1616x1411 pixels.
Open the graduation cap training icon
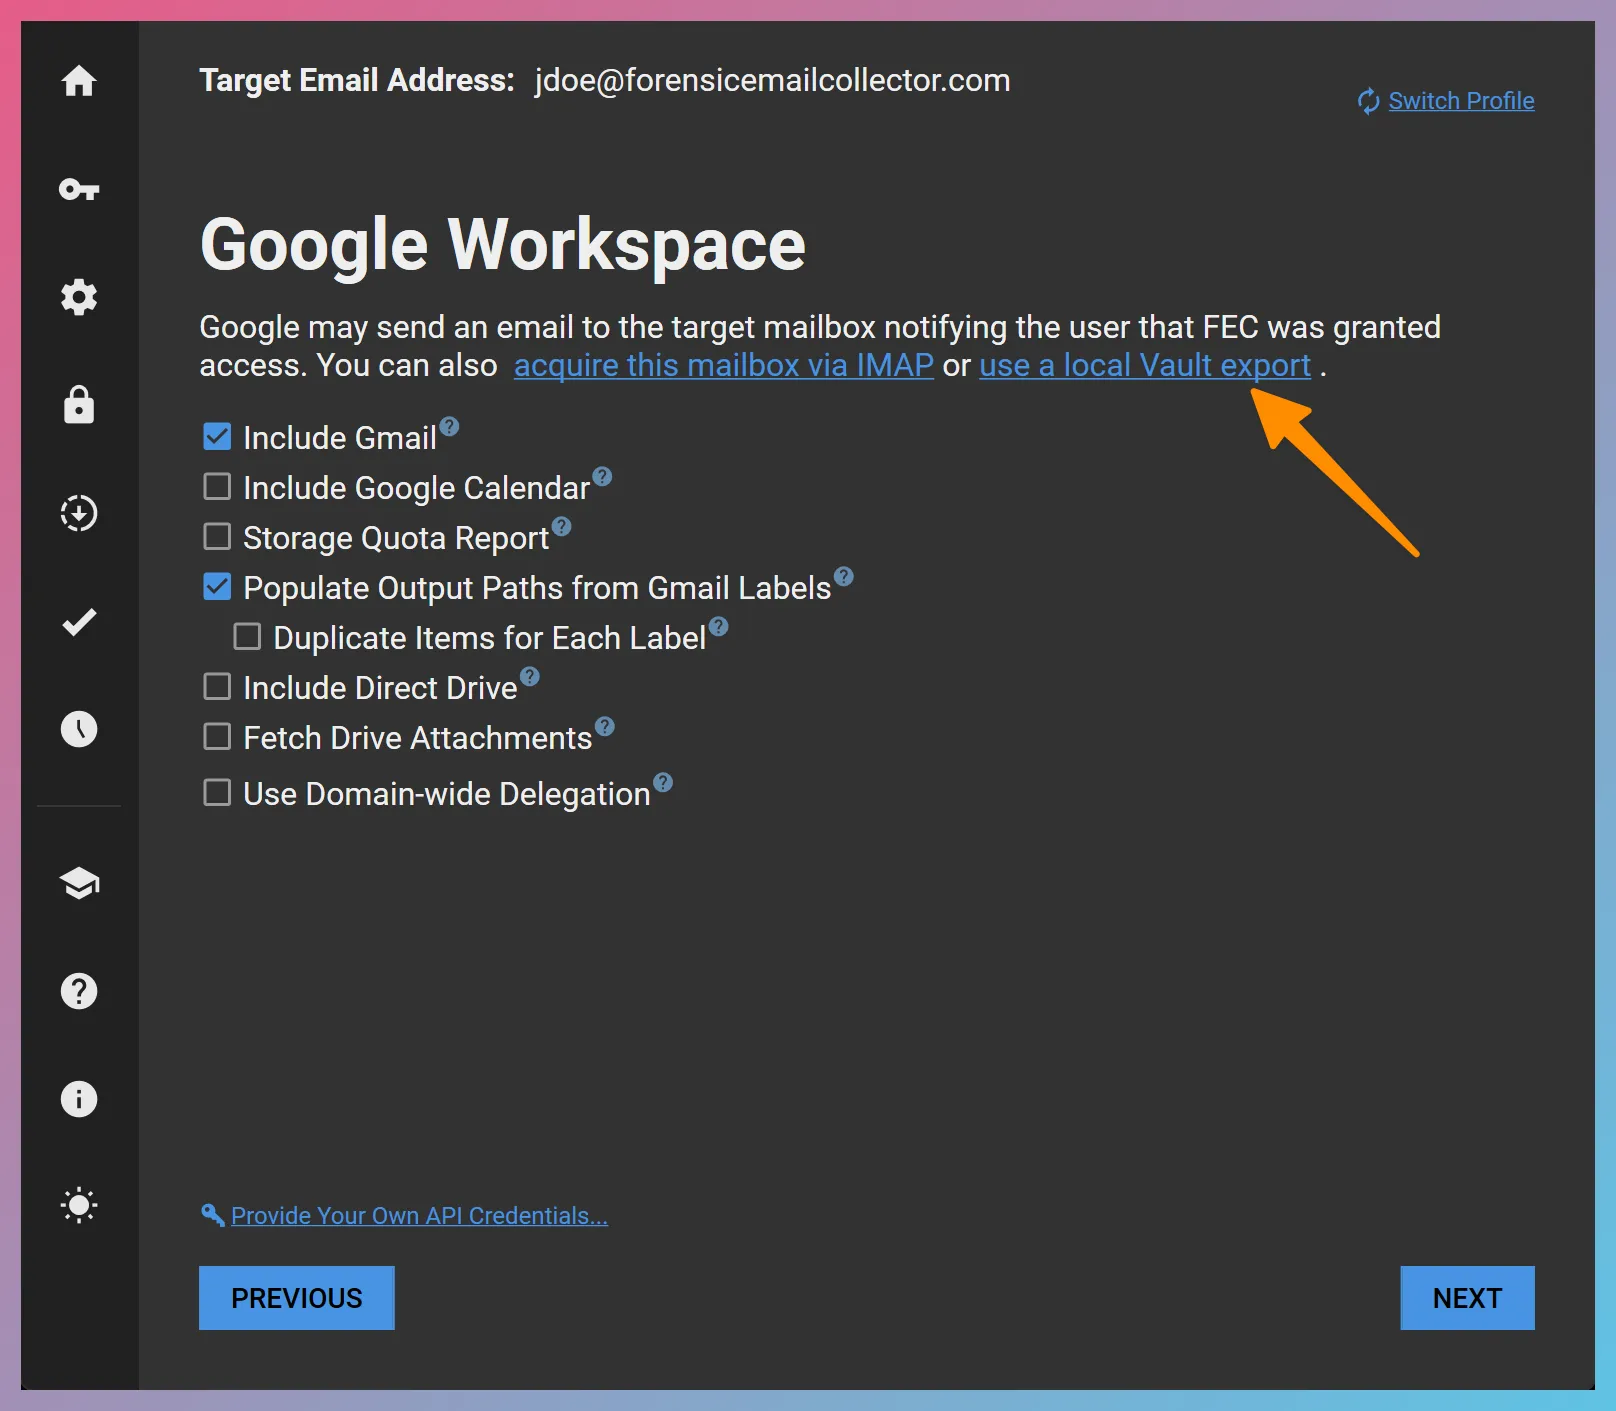[79, 883]
